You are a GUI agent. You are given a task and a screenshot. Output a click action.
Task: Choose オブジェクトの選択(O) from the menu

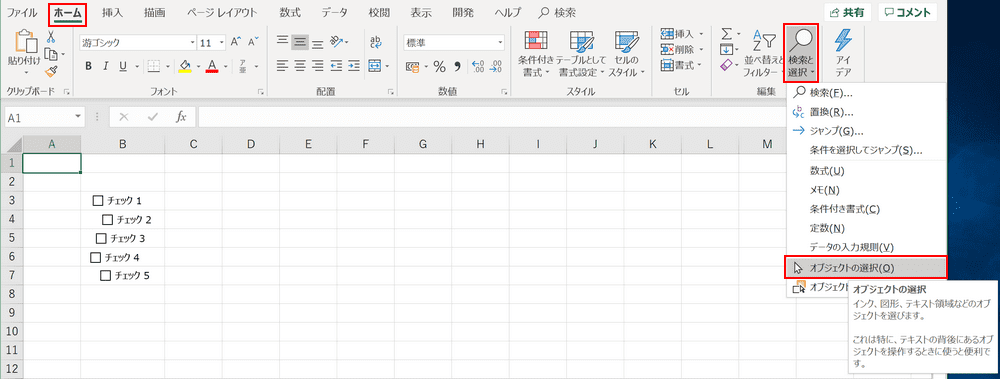[865, 267]
